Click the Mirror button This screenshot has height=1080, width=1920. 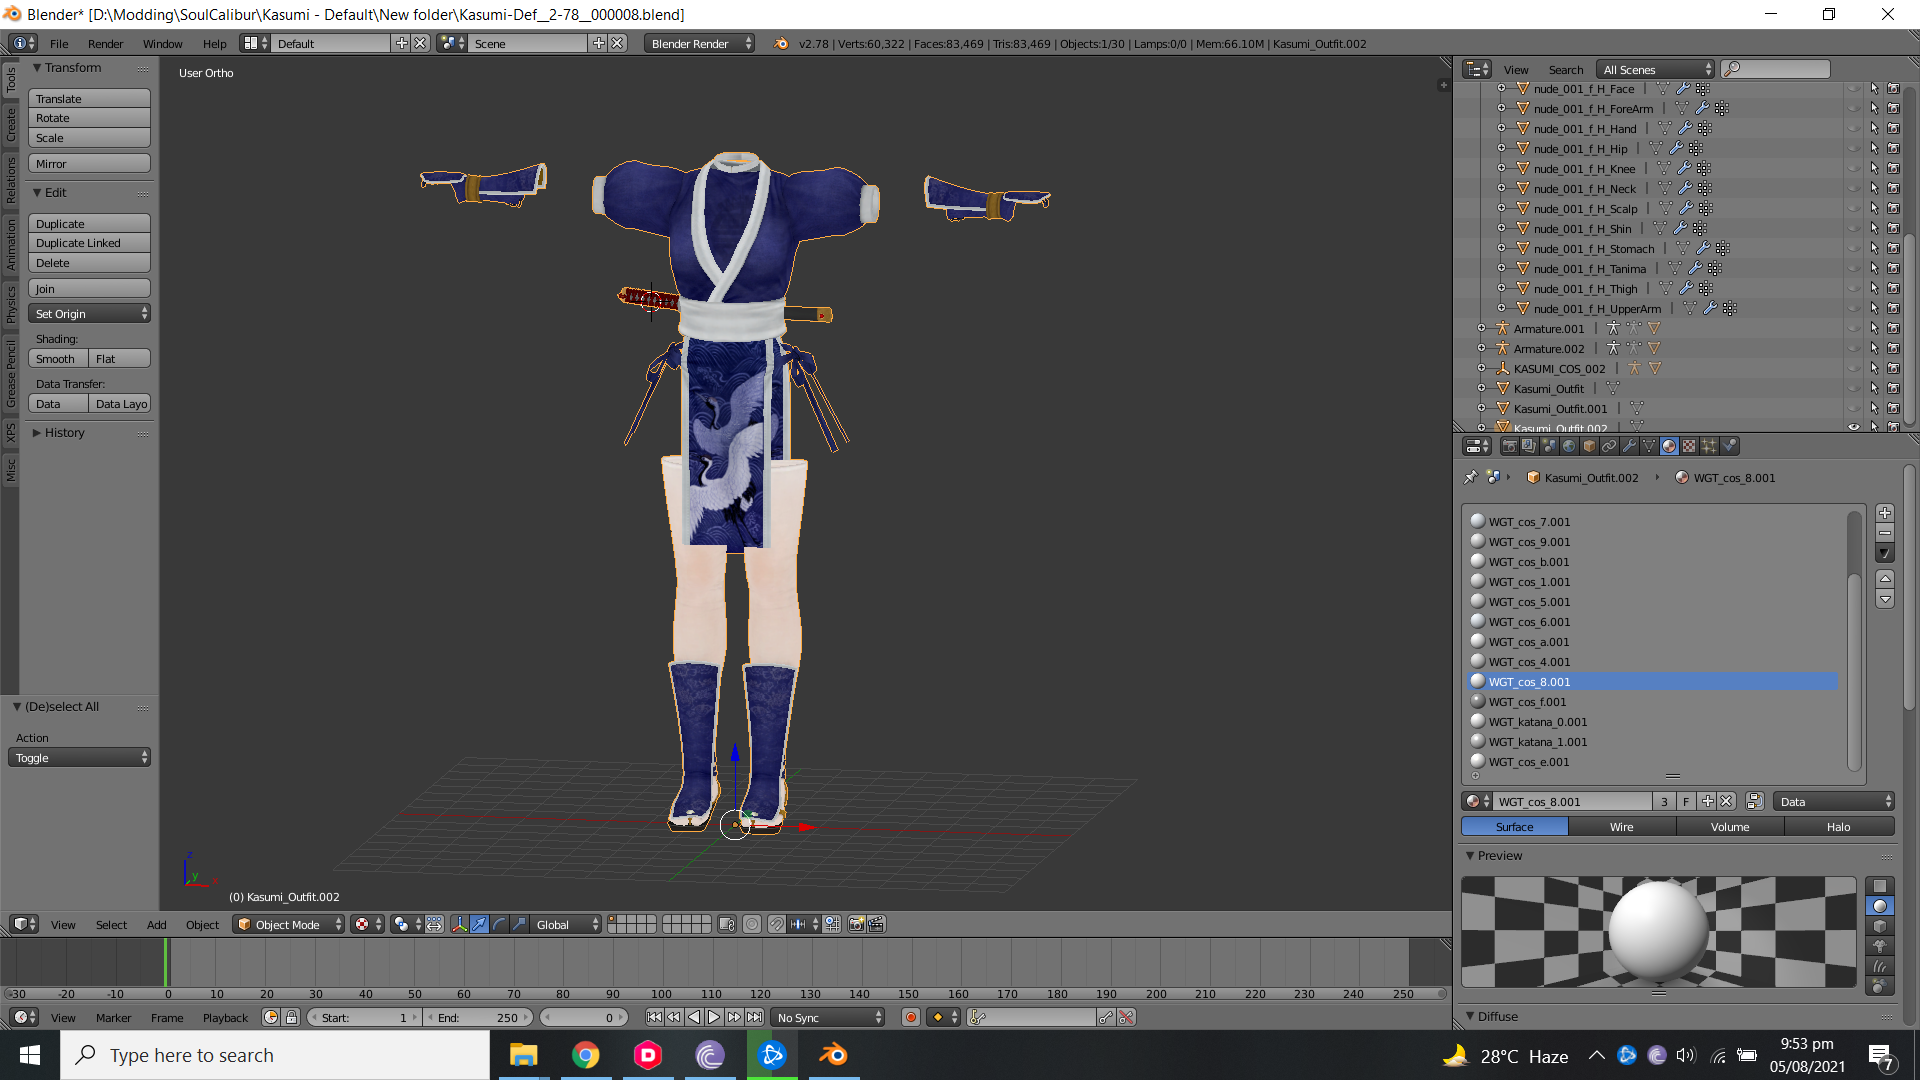89,164
